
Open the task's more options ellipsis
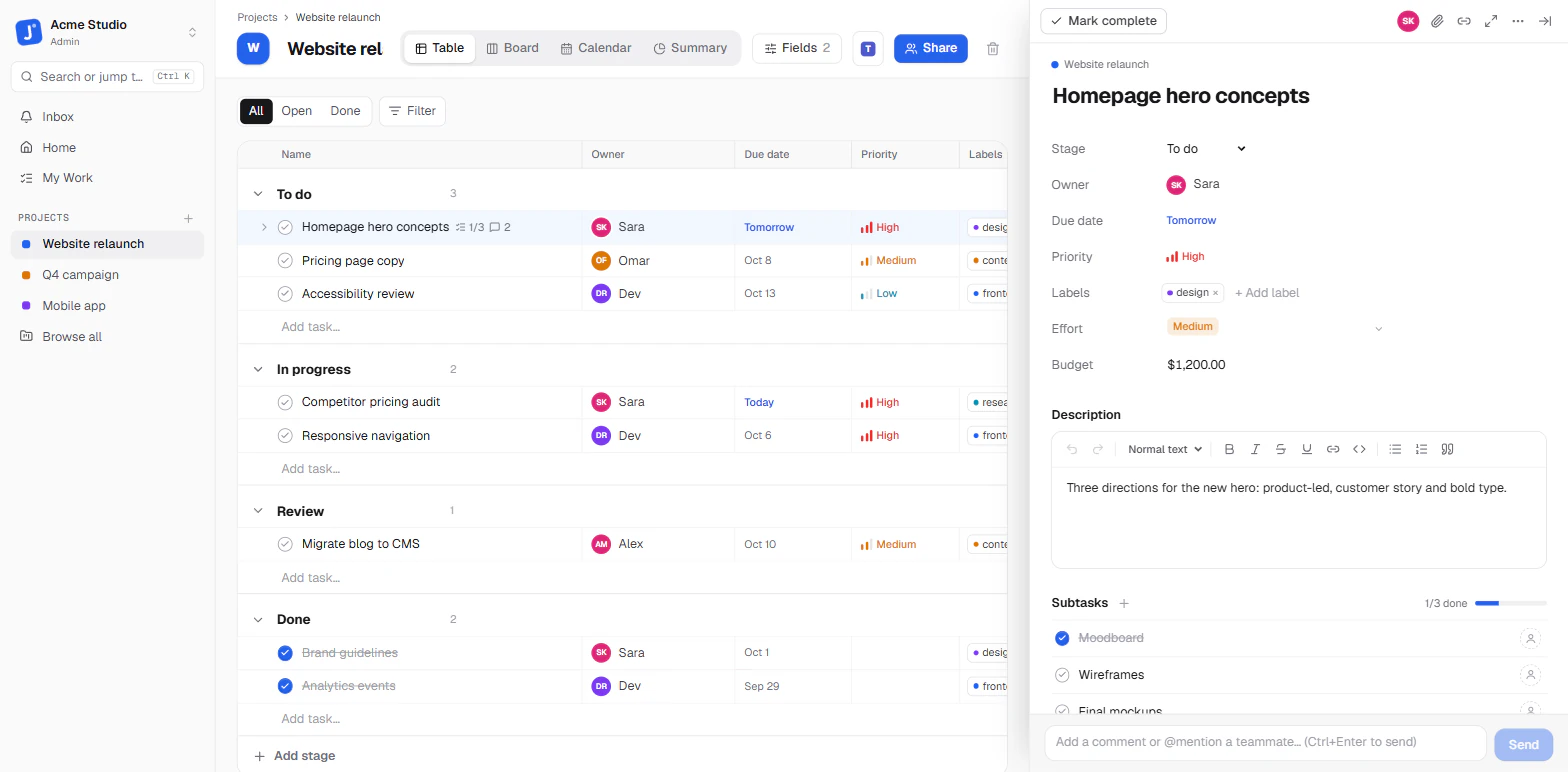1518,21
